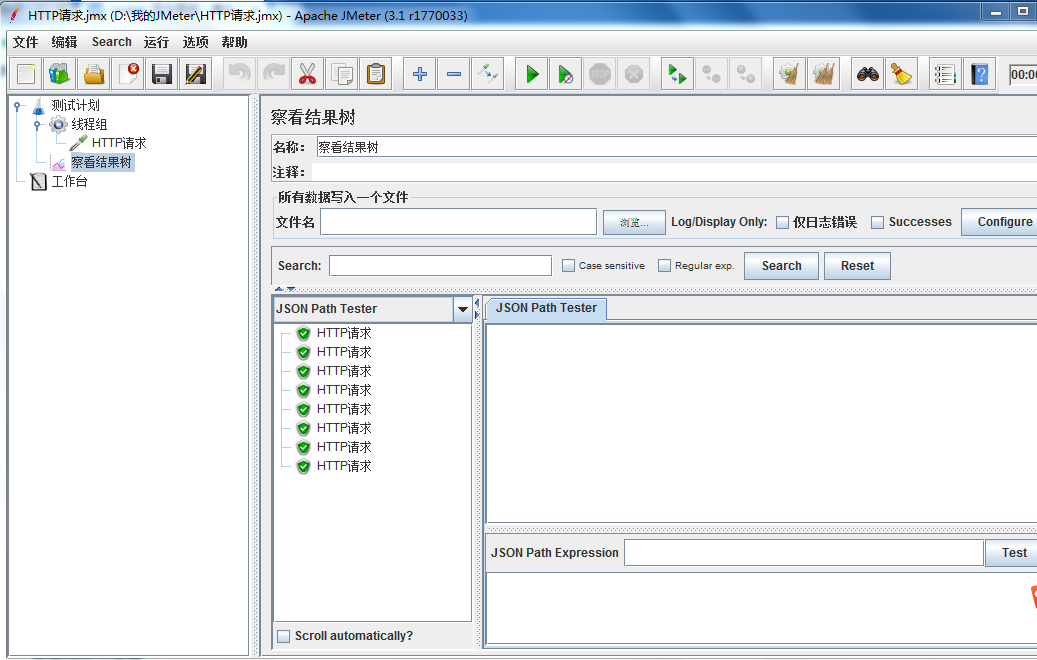Open the 选项 menu
The height and width of the screenshot is (660, 1037).
pos(196,42)
